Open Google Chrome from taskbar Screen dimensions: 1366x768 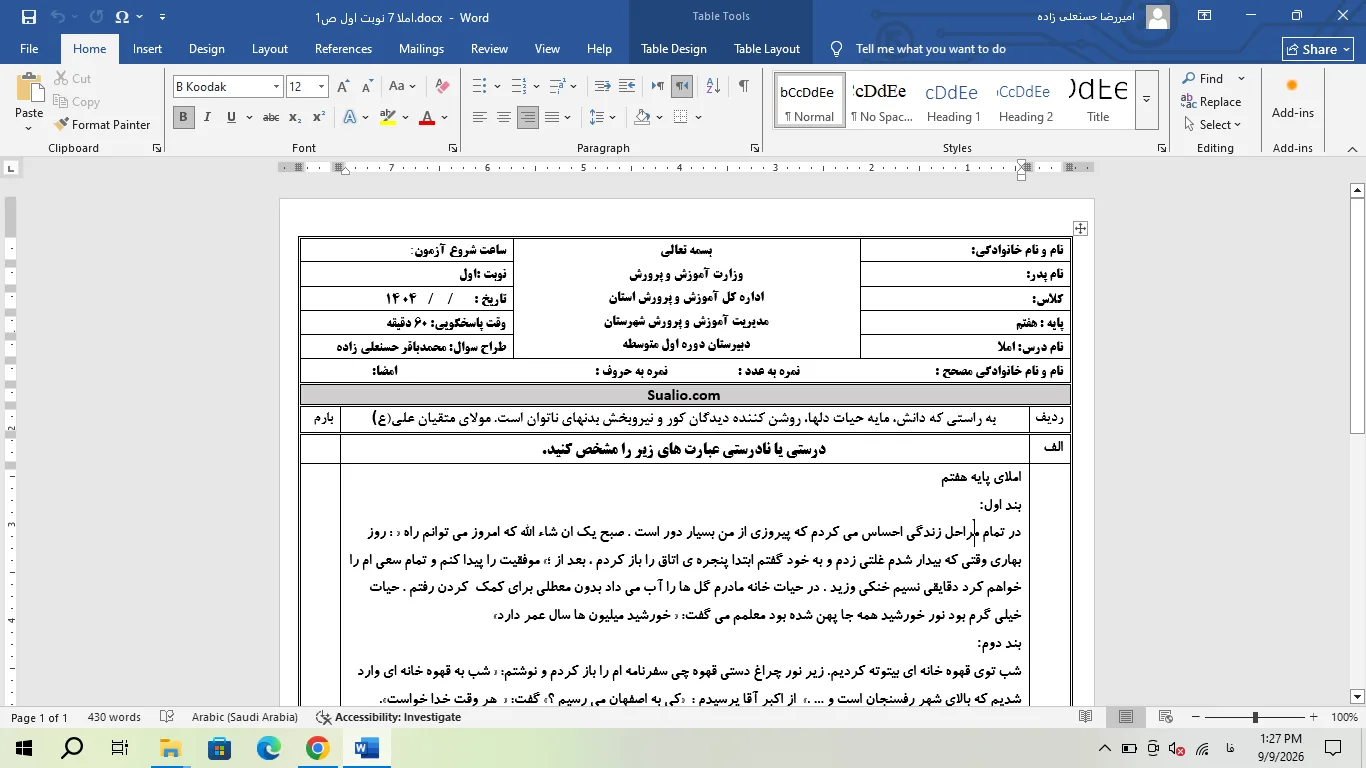pos(318,748)
